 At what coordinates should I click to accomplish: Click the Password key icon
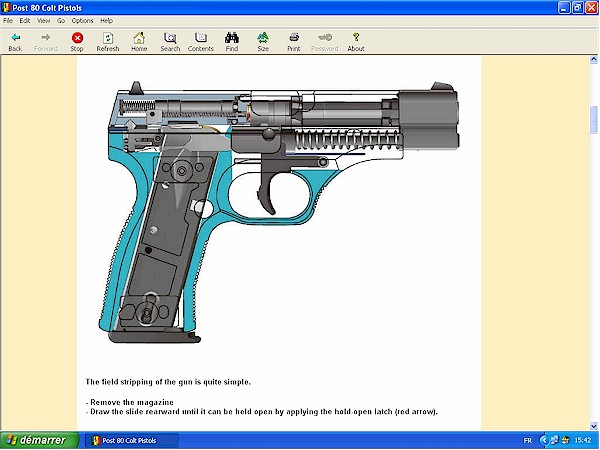[324, 41]
